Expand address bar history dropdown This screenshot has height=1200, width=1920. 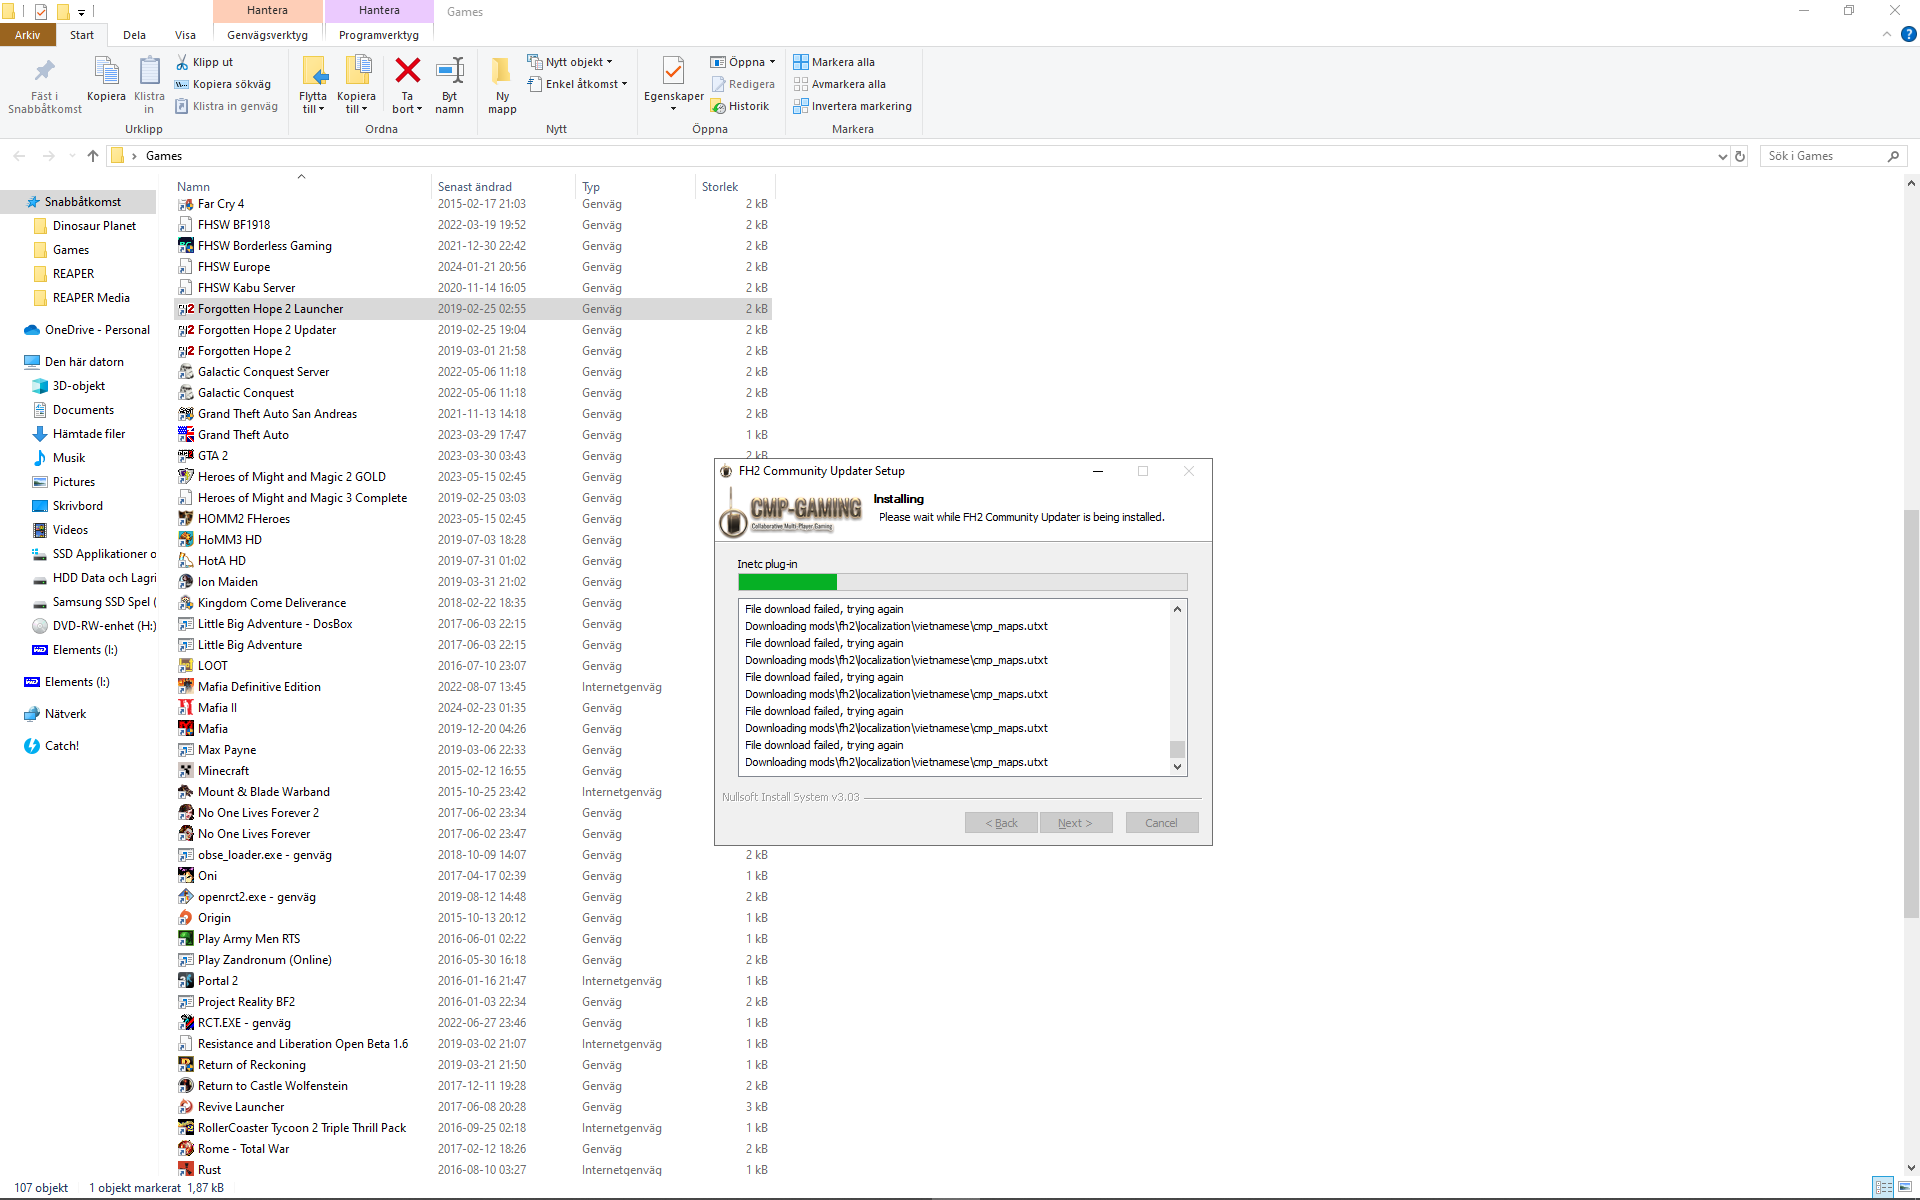coord(1722,156)
